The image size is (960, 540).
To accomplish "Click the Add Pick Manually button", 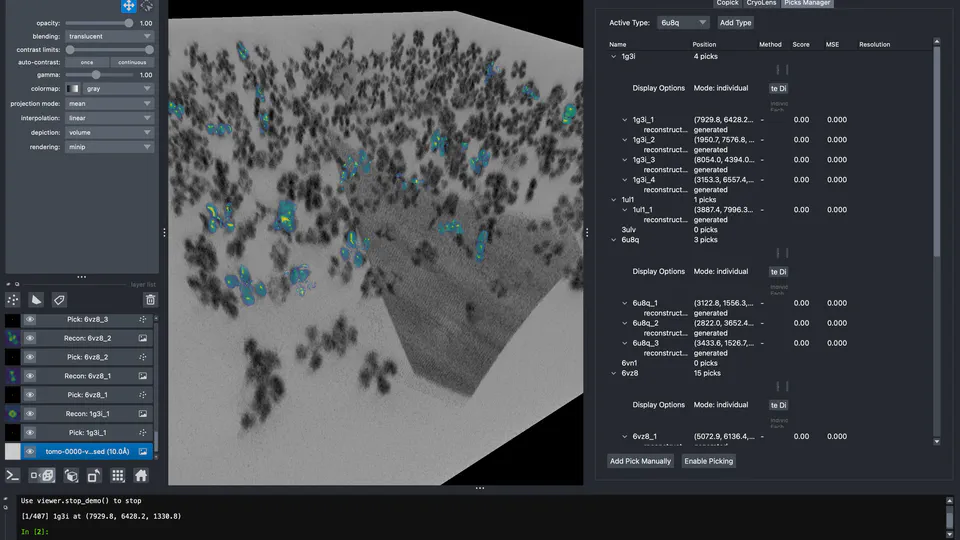I will (x=640, y=461).
